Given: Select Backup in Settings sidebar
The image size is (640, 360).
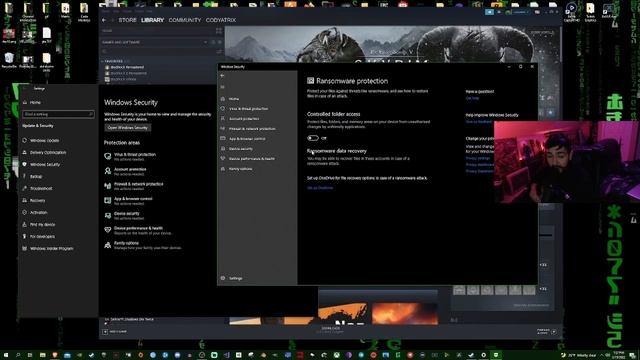Looking at the screenshot, I should 36,177.
